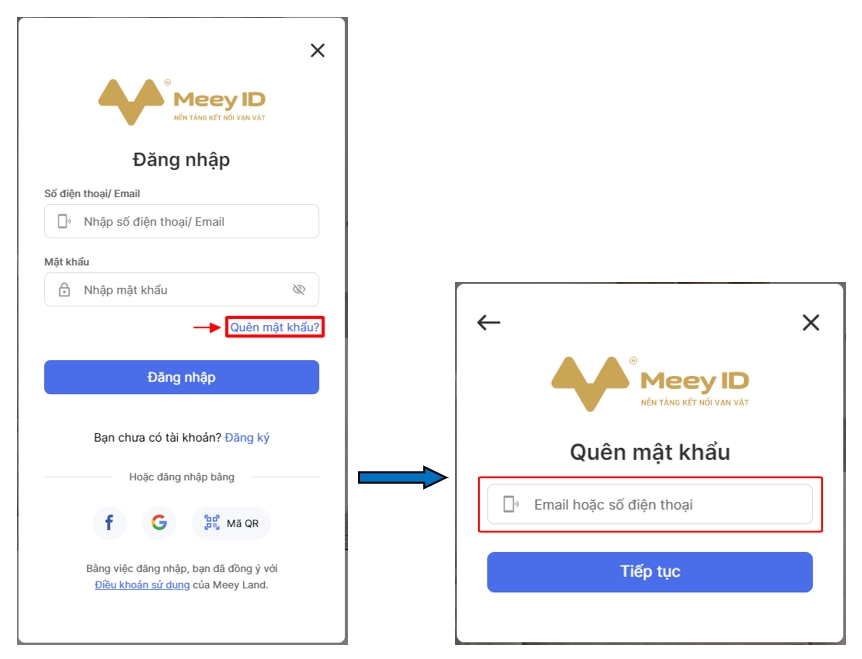This screenshot has height=659, width=862.
Task: Click the Meey ID logo in login dialog
Action: (181, 102)
